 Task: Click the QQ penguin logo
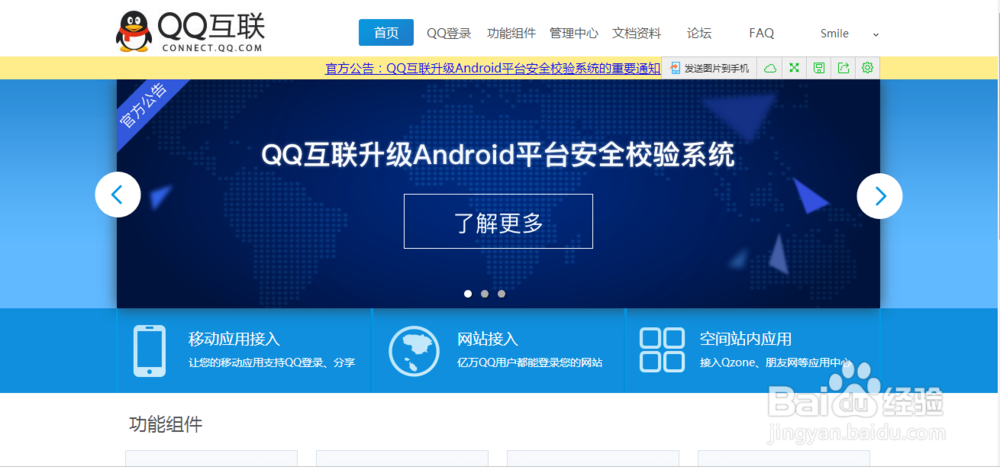pyautogui.click(x=134, y=31)
